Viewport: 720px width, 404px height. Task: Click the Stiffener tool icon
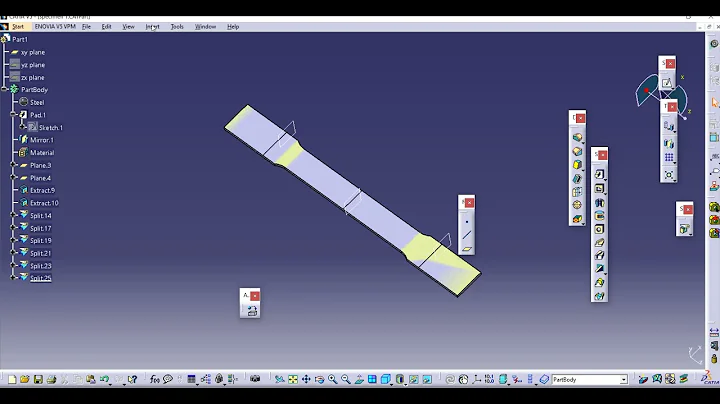click(599, 269)
